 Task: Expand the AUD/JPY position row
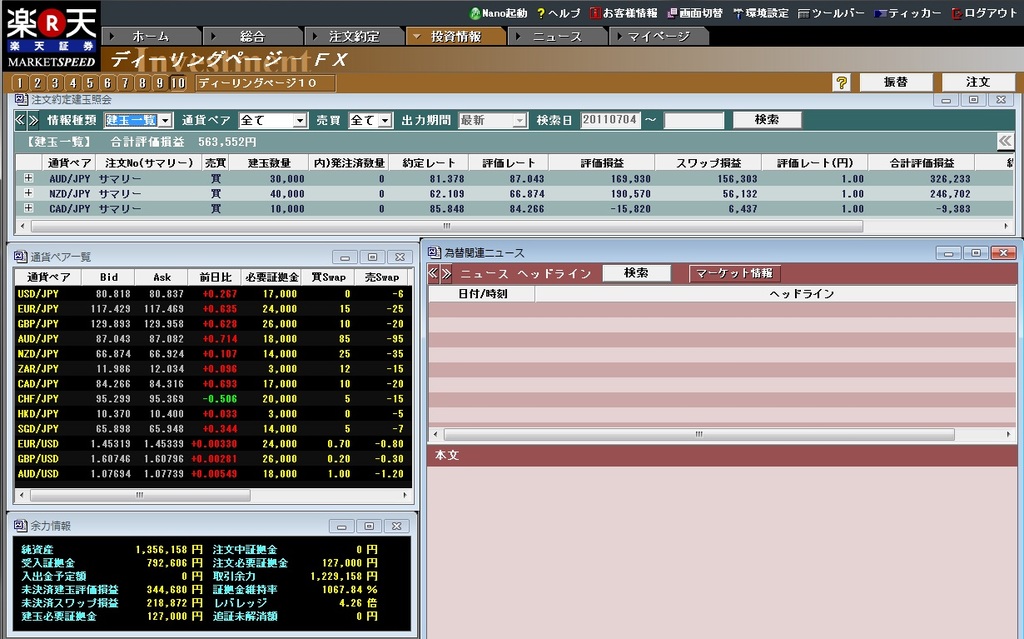[28, 179]
